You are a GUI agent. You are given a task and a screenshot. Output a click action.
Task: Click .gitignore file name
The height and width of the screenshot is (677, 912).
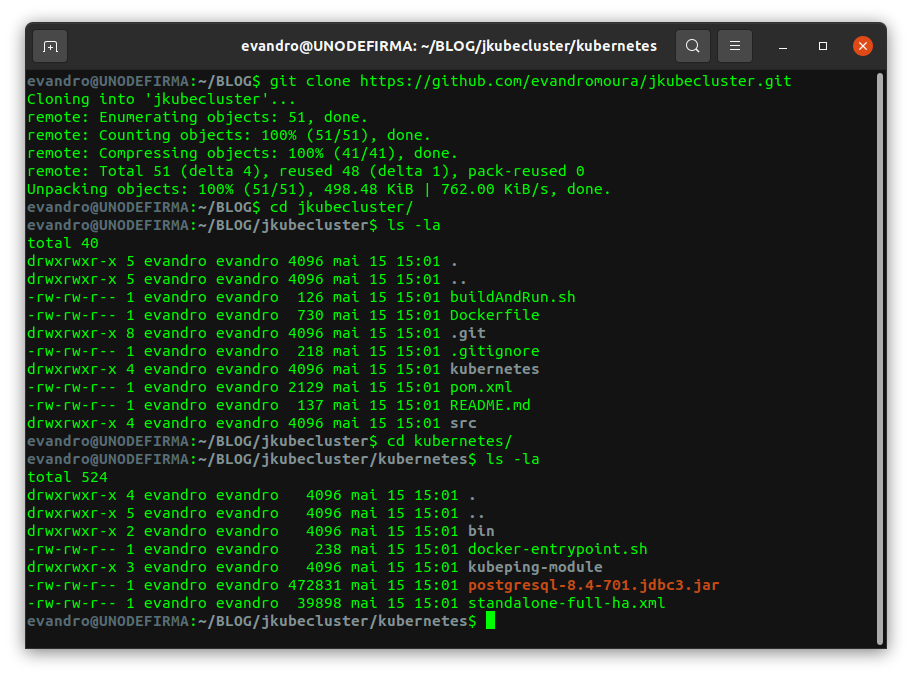(x=494, y=351)
